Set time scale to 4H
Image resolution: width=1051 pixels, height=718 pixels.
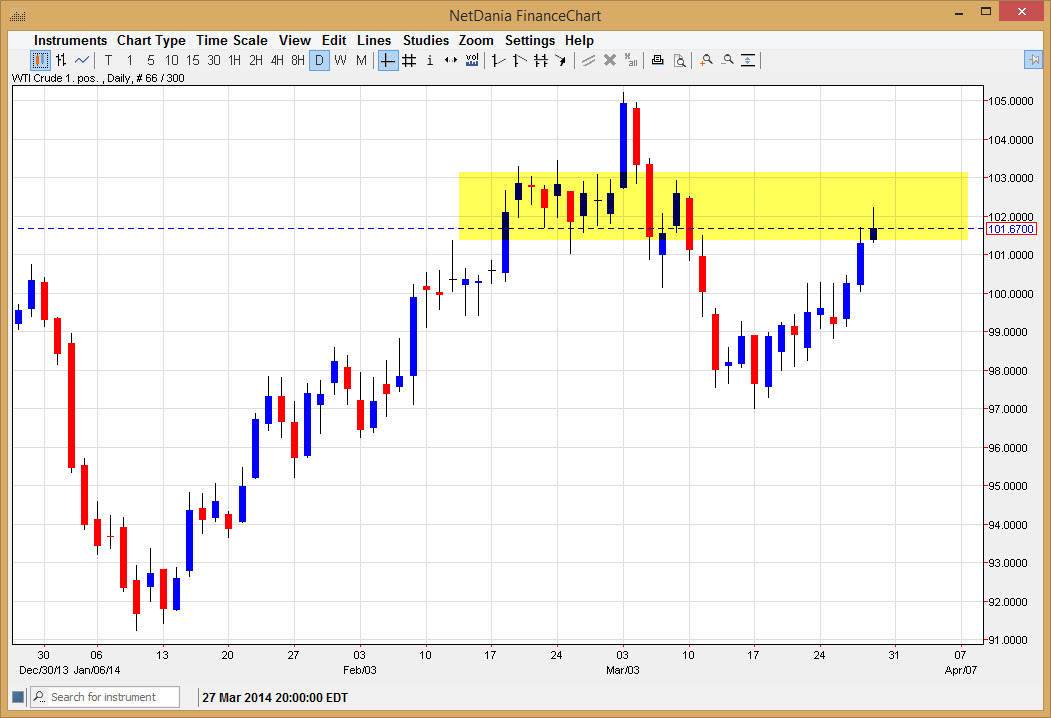tap(277, 60)
